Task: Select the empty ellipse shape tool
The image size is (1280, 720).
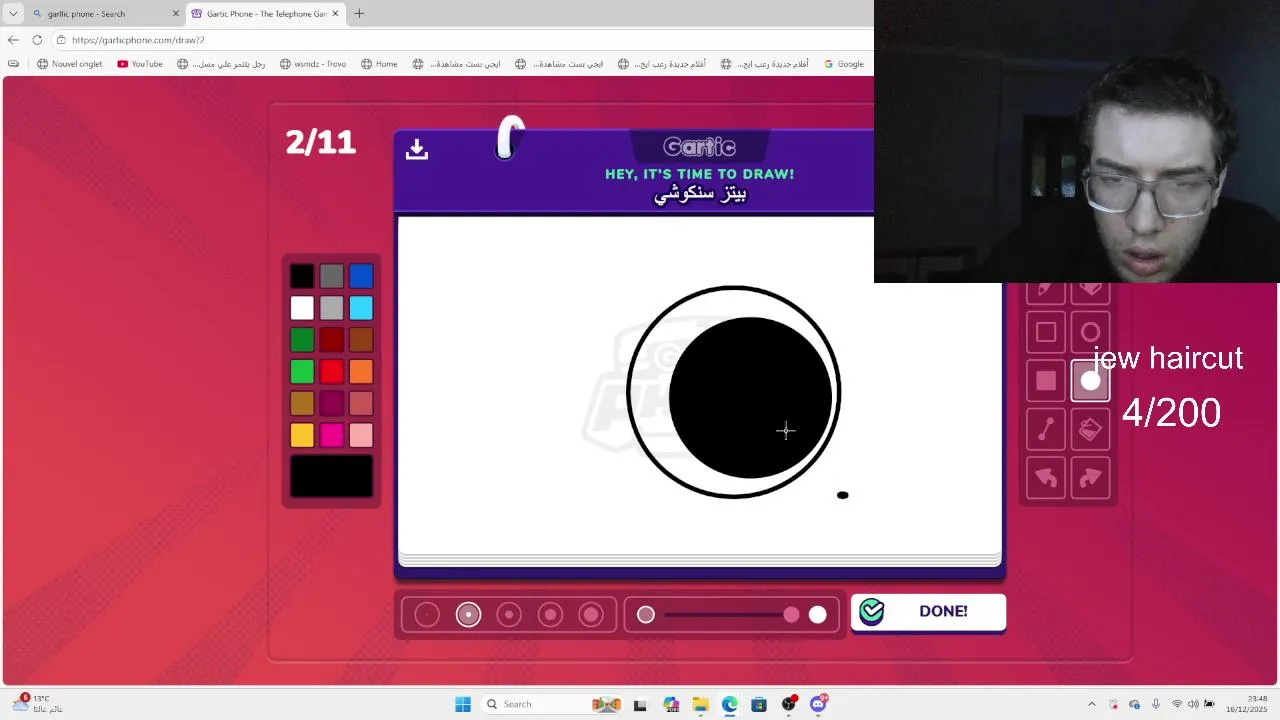Action: [1090, 332]
